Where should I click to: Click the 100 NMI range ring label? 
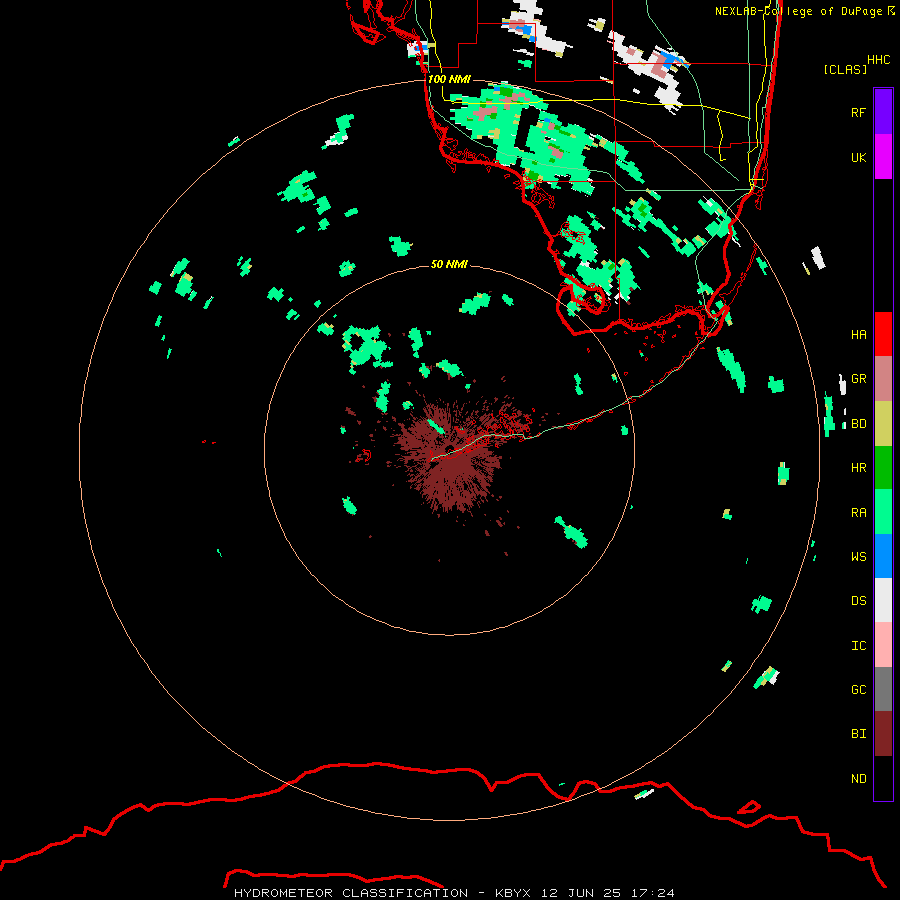pos(449,79)
